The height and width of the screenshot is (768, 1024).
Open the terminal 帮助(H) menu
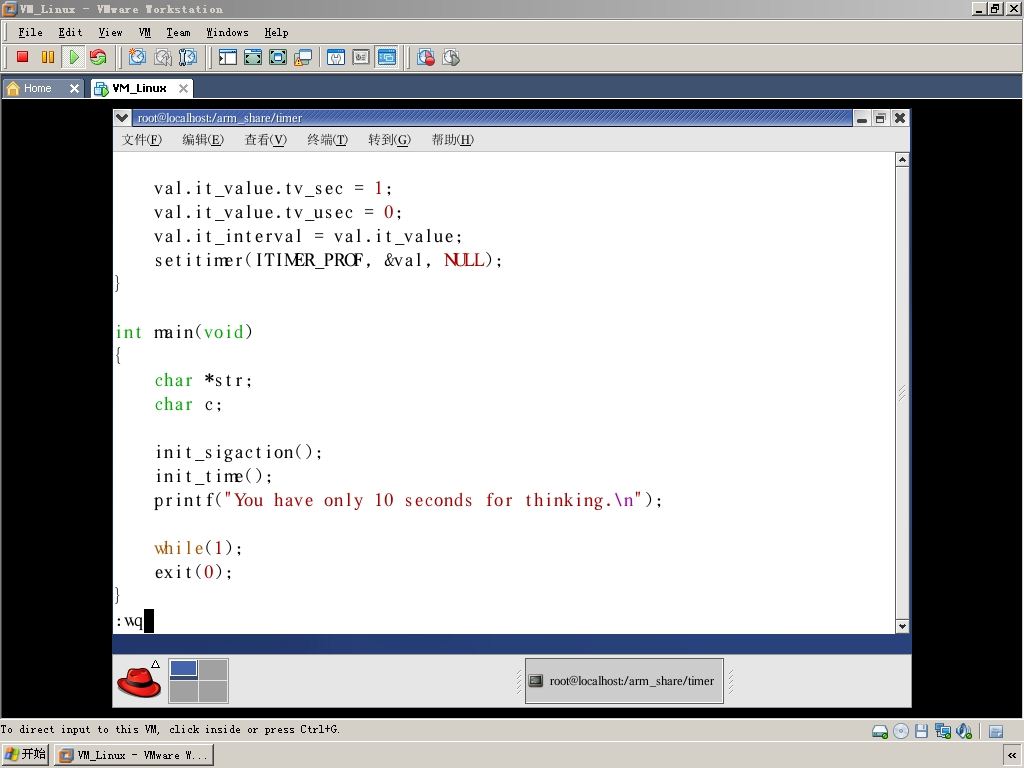point(453,140)
